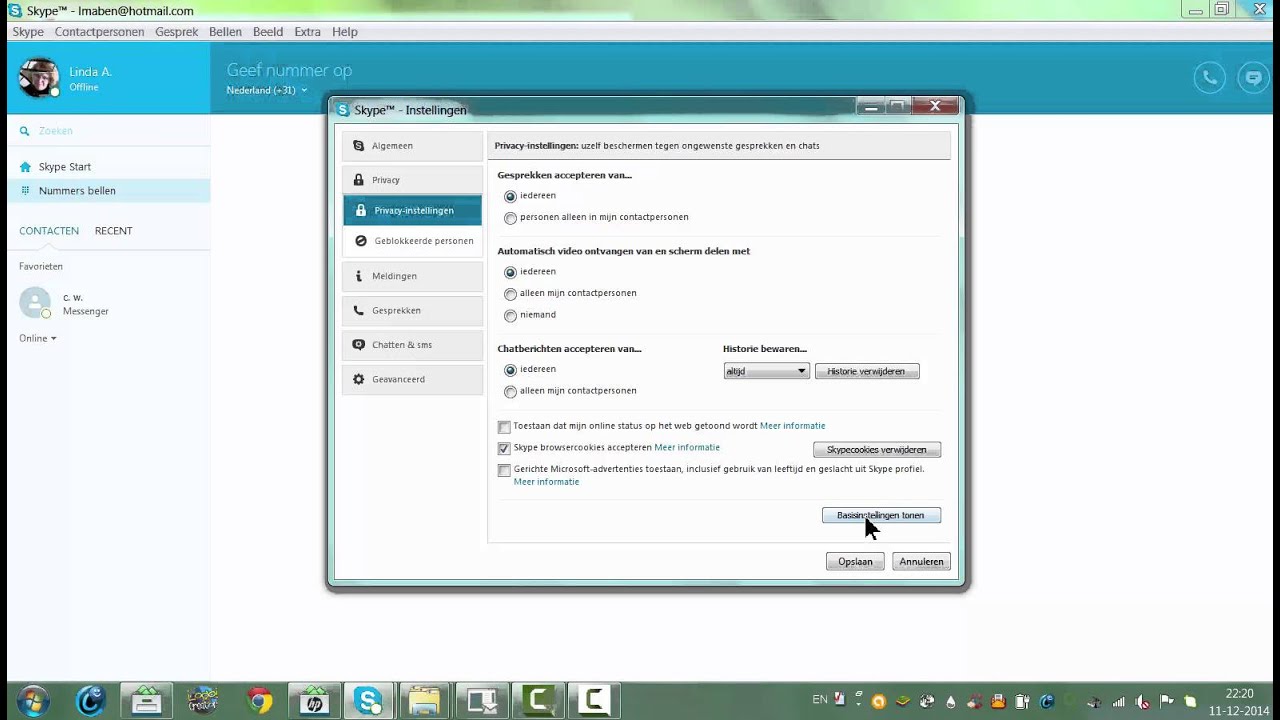
Task: Open Skype Start home icon
Action: (25, 167)
